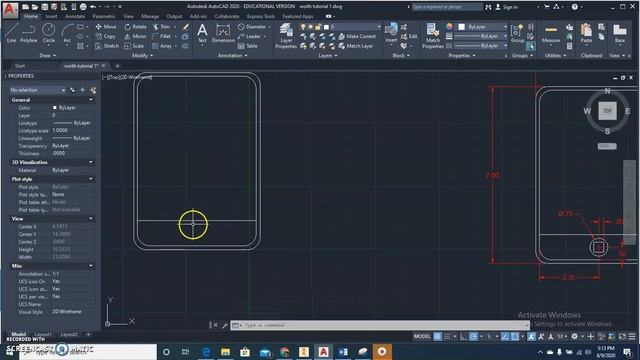Toggle snap mode in status bar
This screenshot has height=360, width=640.
point(447,336)
